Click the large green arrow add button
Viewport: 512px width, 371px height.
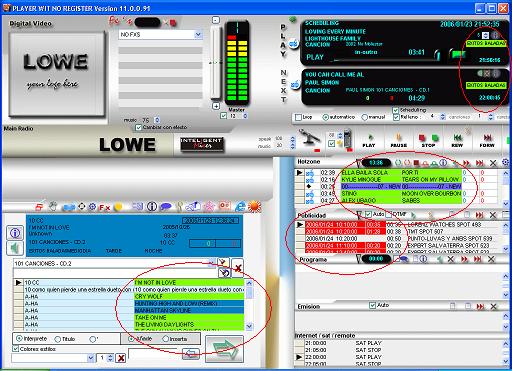pyautogui.click(x=225, y=349)
